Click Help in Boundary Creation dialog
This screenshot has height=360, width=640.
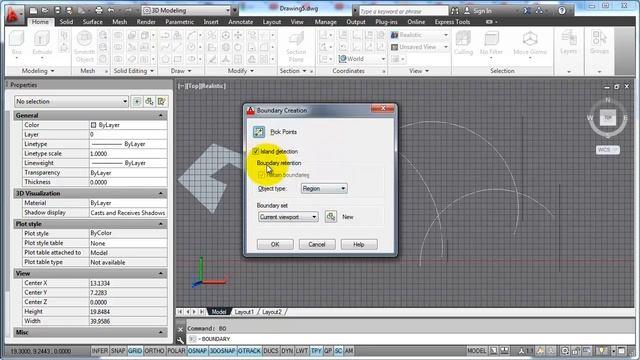pos(358,244)
